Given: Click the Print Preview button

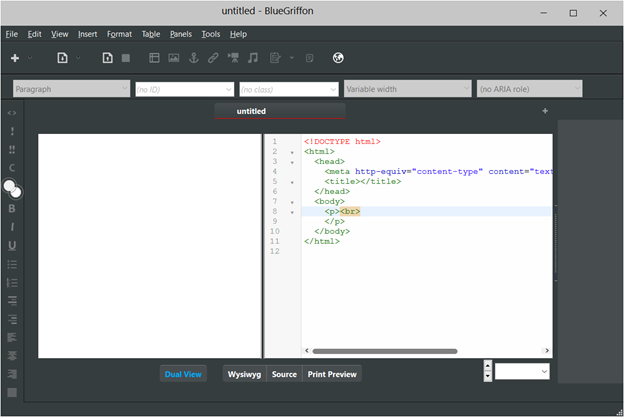Looking at the screenshot, I should (332, 374).
